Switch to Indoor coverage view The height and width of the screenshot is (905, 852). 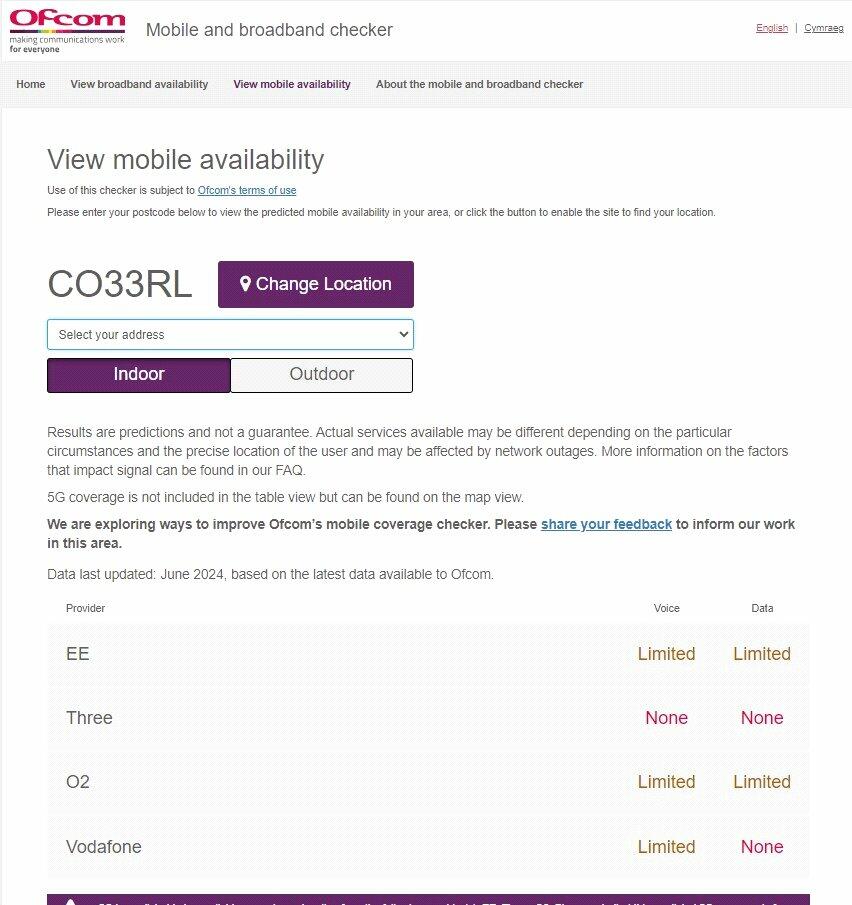139,375
